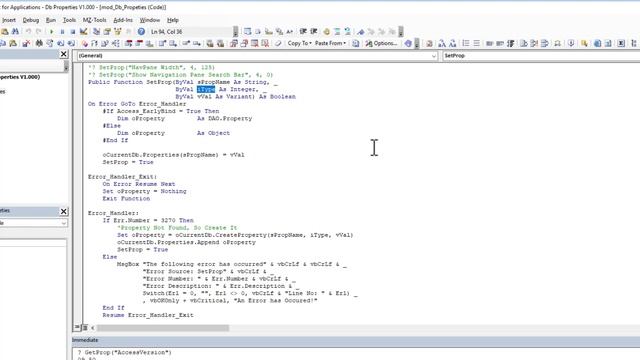Open the Add-Ins menu

click(x=123, y=20)
